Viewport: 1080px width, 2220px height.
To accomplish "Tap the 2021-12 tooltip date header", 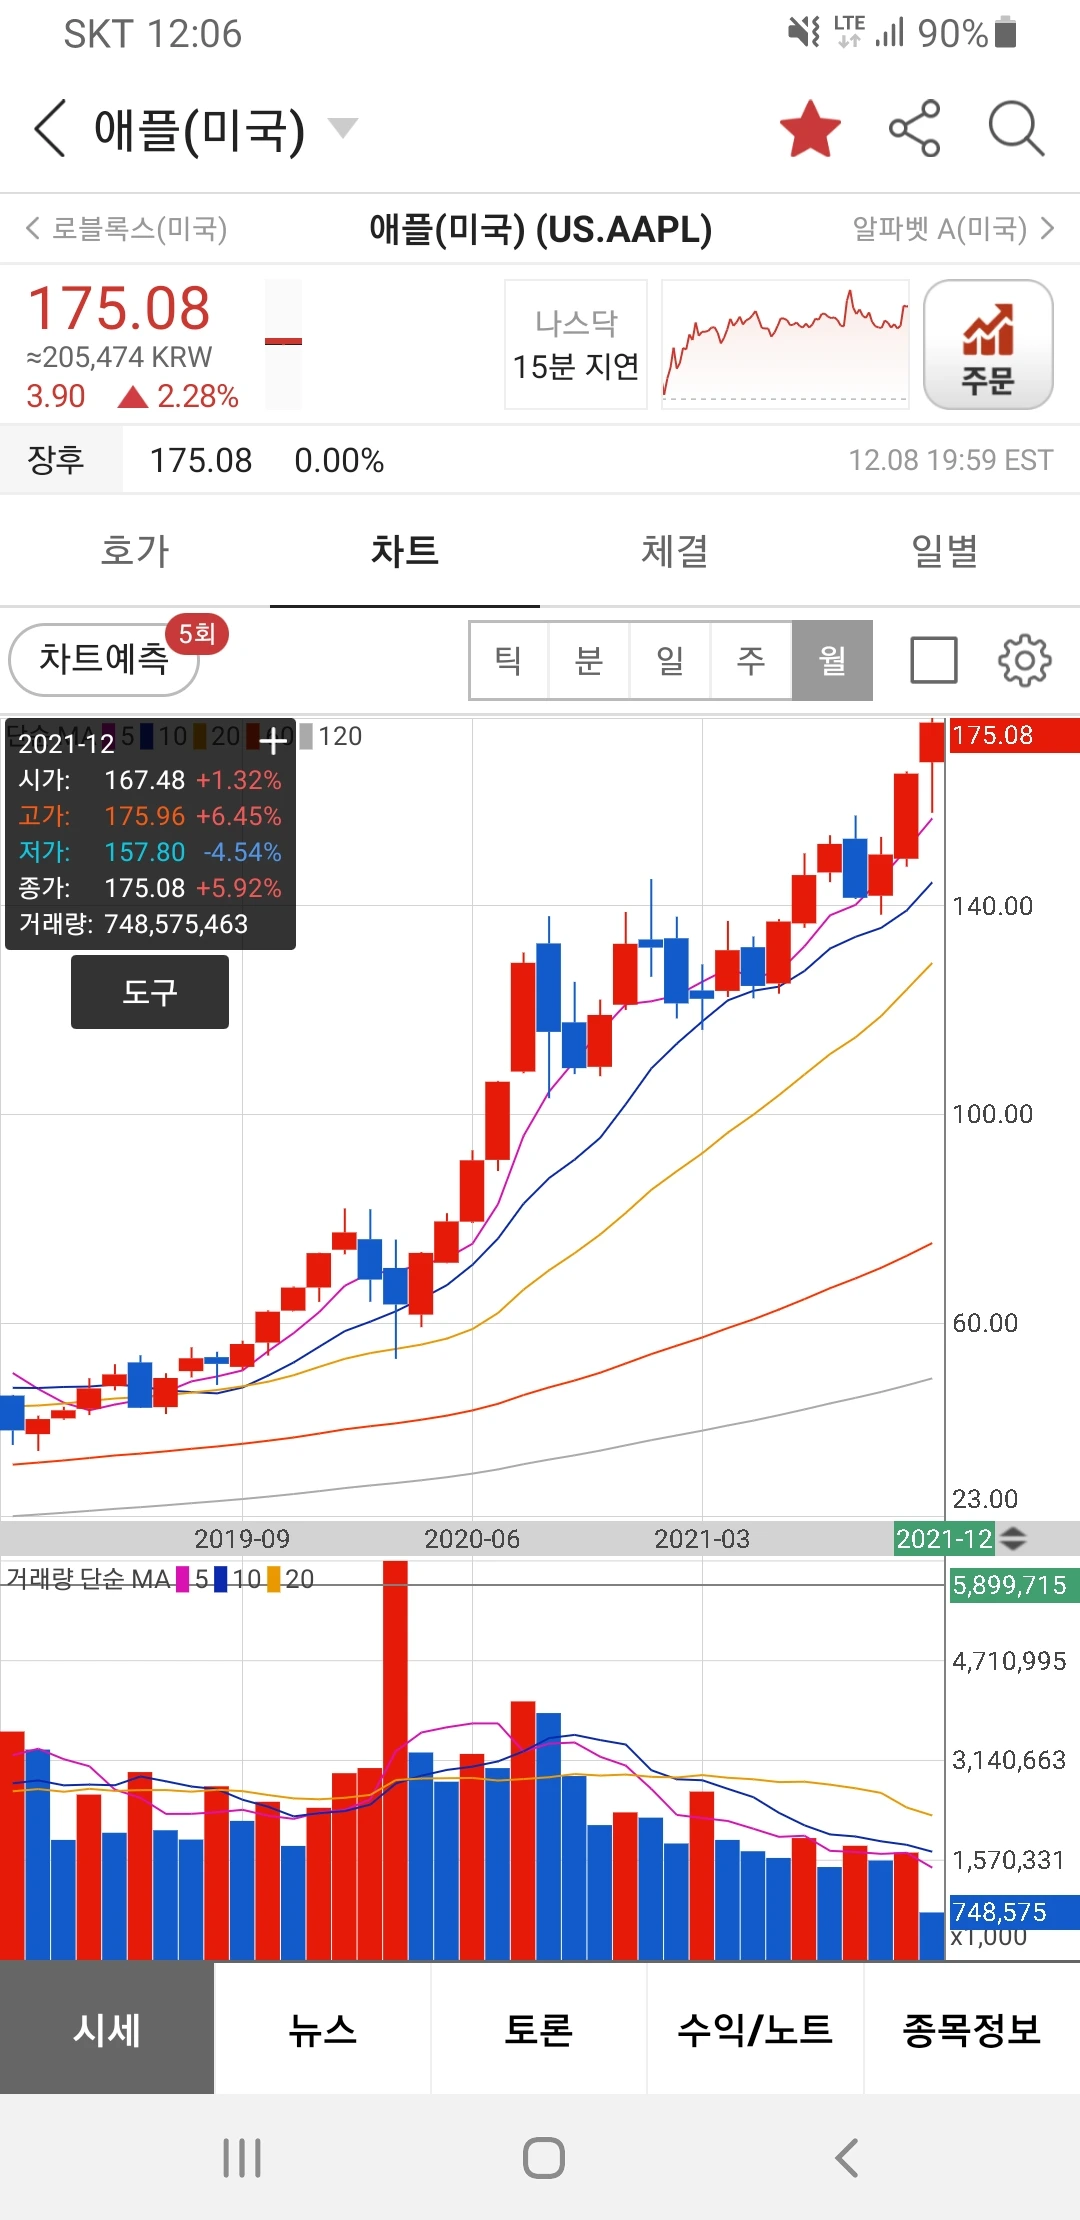I will click(66, 743).
